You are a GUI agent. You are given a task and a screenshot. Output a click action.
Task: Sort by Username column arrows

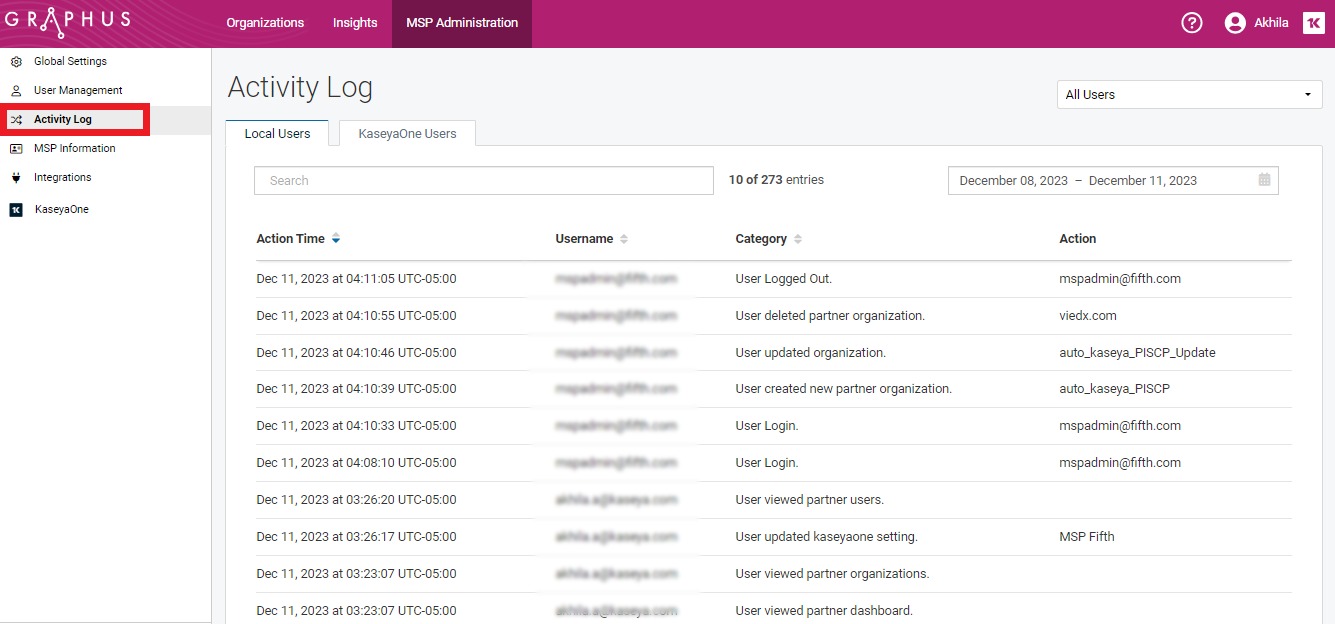[624, 239]
